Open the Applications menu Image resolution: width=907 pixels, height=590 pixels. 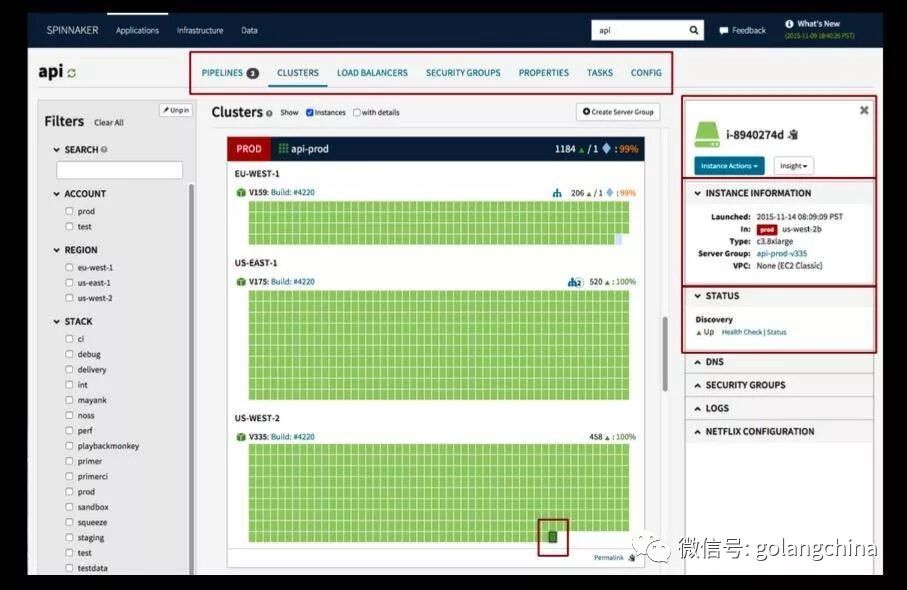click(x=137, y=30)
